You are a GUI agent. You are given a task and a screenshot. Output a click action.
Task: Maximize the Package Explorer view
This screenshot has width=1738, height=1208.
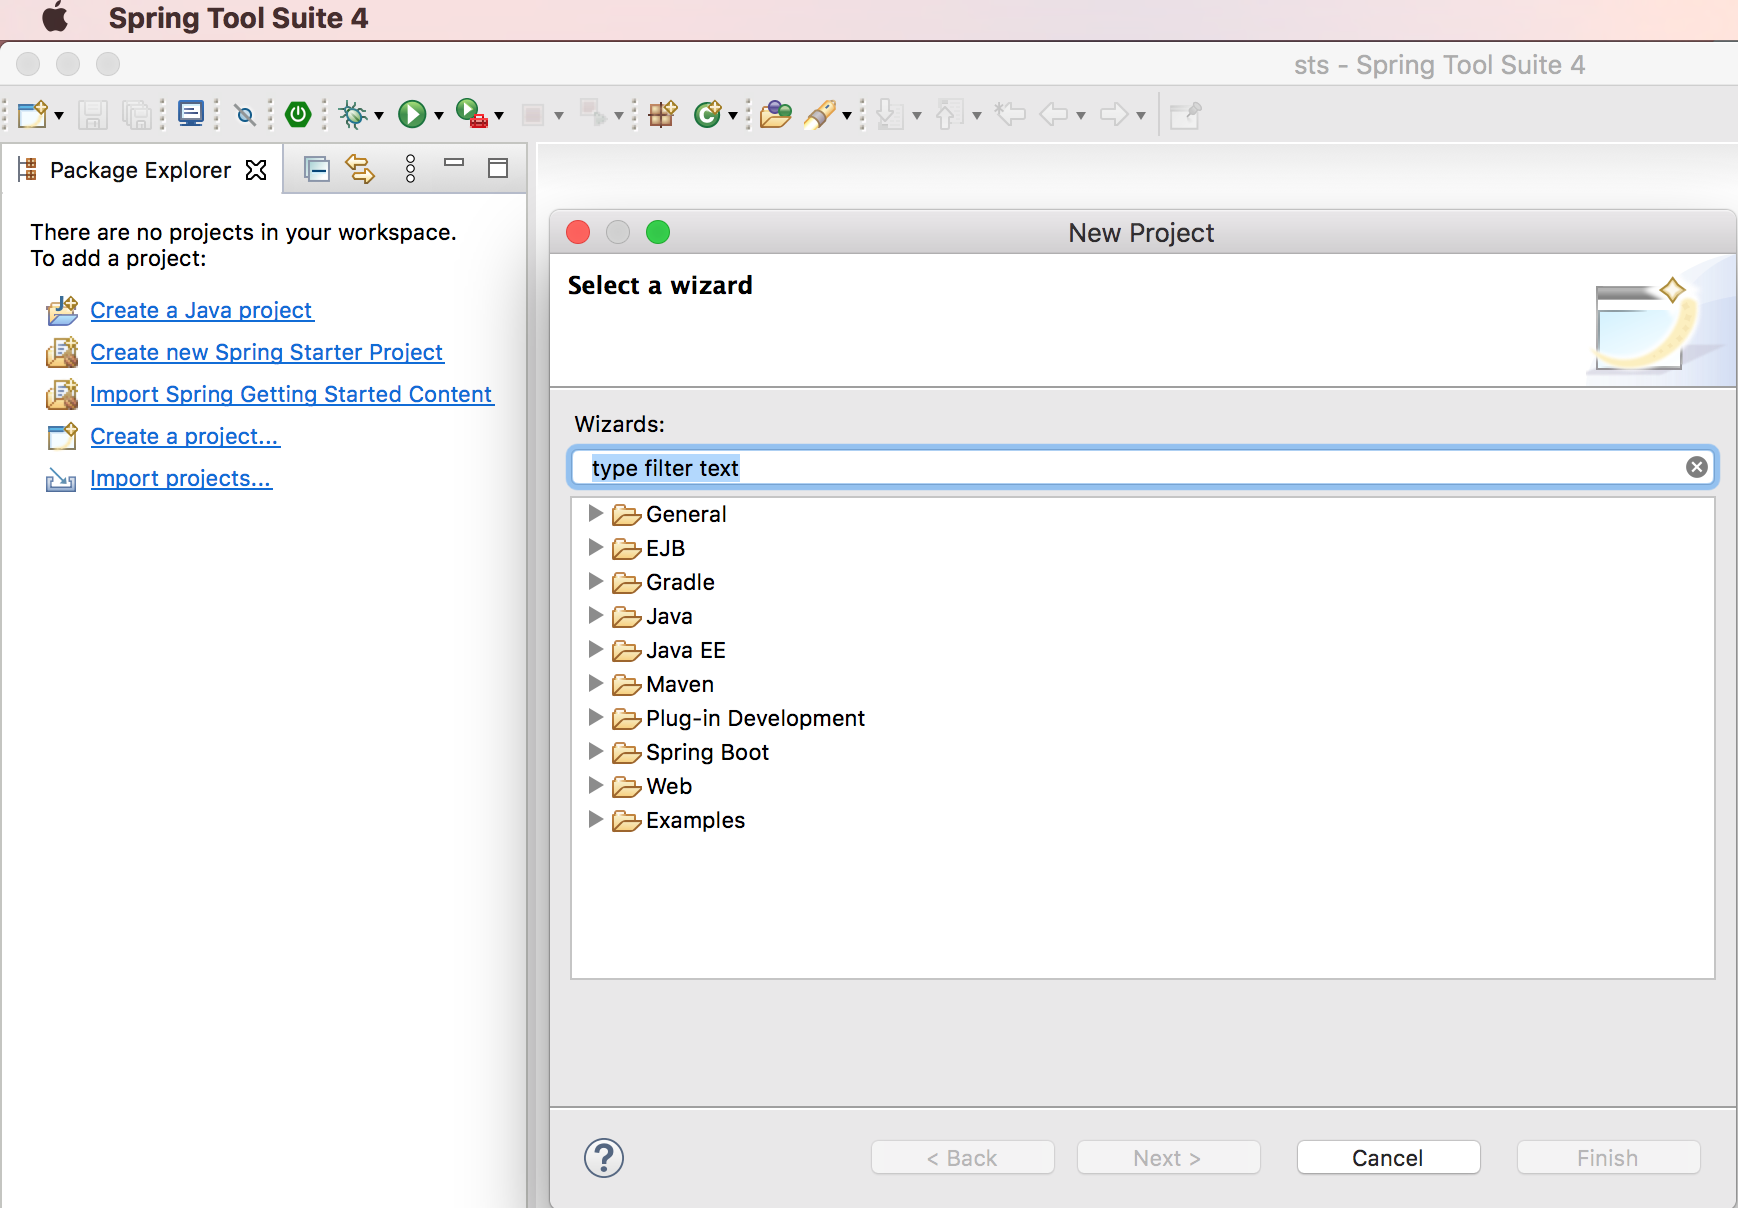(498, 168)
